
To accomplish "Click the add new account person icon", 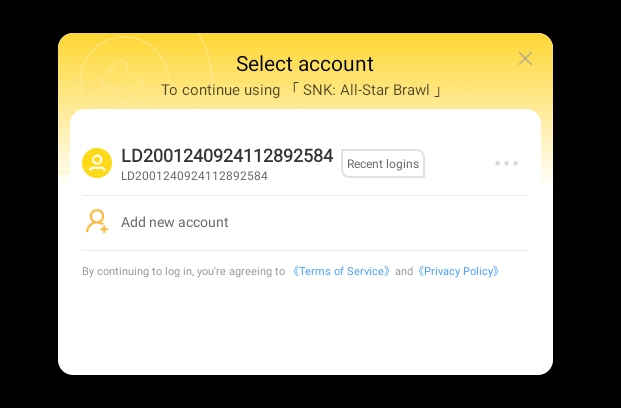I will pos(96,222).
